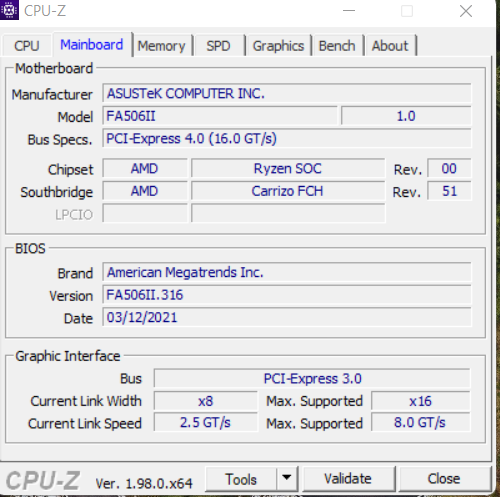500x497 pixels.
Task: Select the Carrizo FCH southbridge field
Action: (x=288, y=191)
